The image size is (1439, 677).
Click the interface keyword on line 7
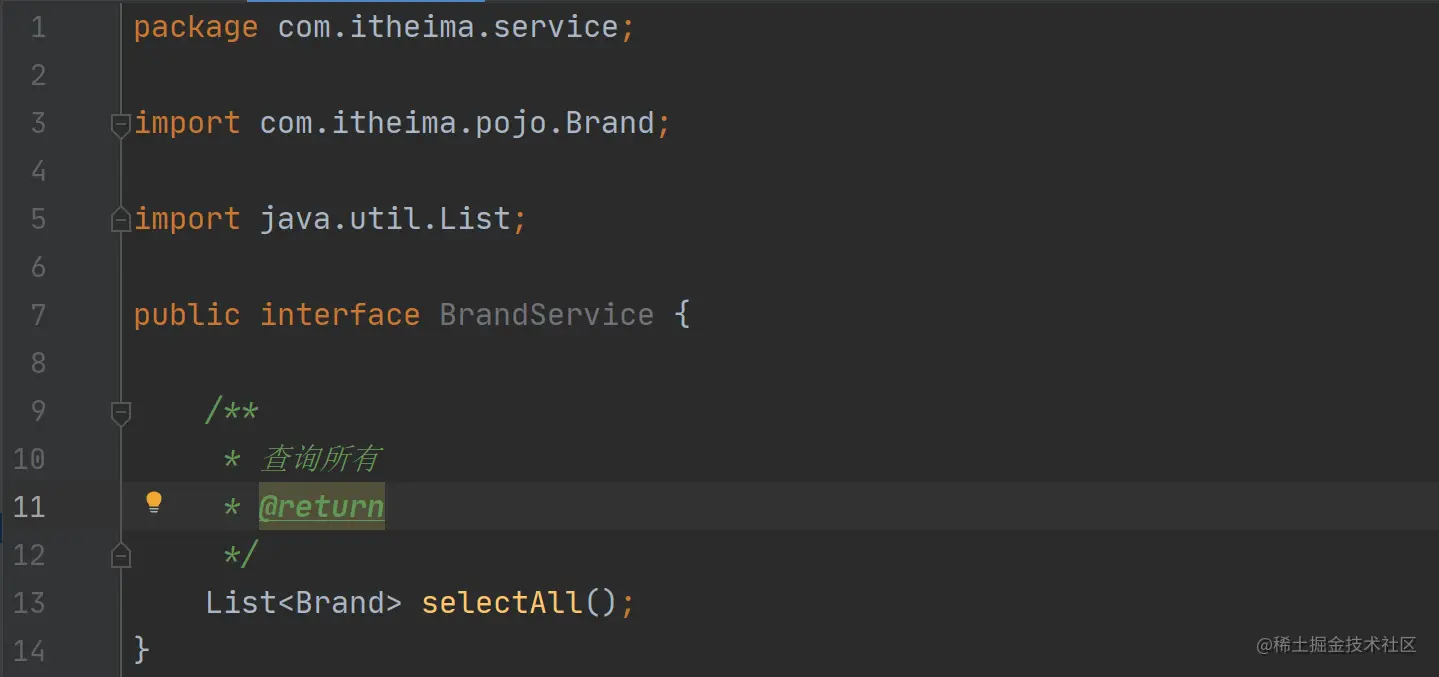point(339,315)
